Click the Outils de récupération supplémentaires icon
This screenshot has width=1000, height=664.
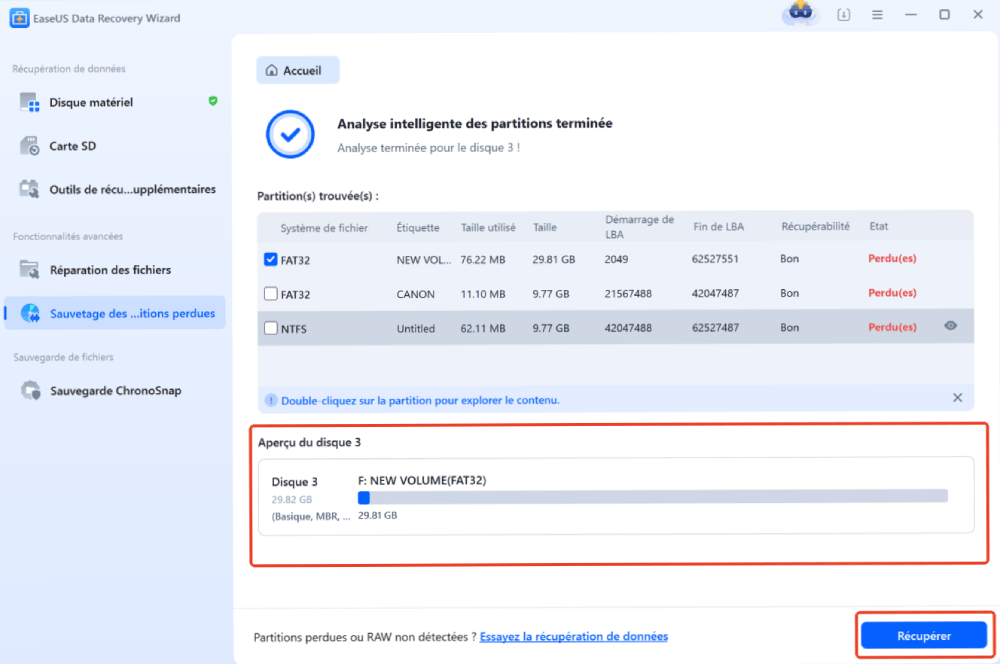coord(29,189)
